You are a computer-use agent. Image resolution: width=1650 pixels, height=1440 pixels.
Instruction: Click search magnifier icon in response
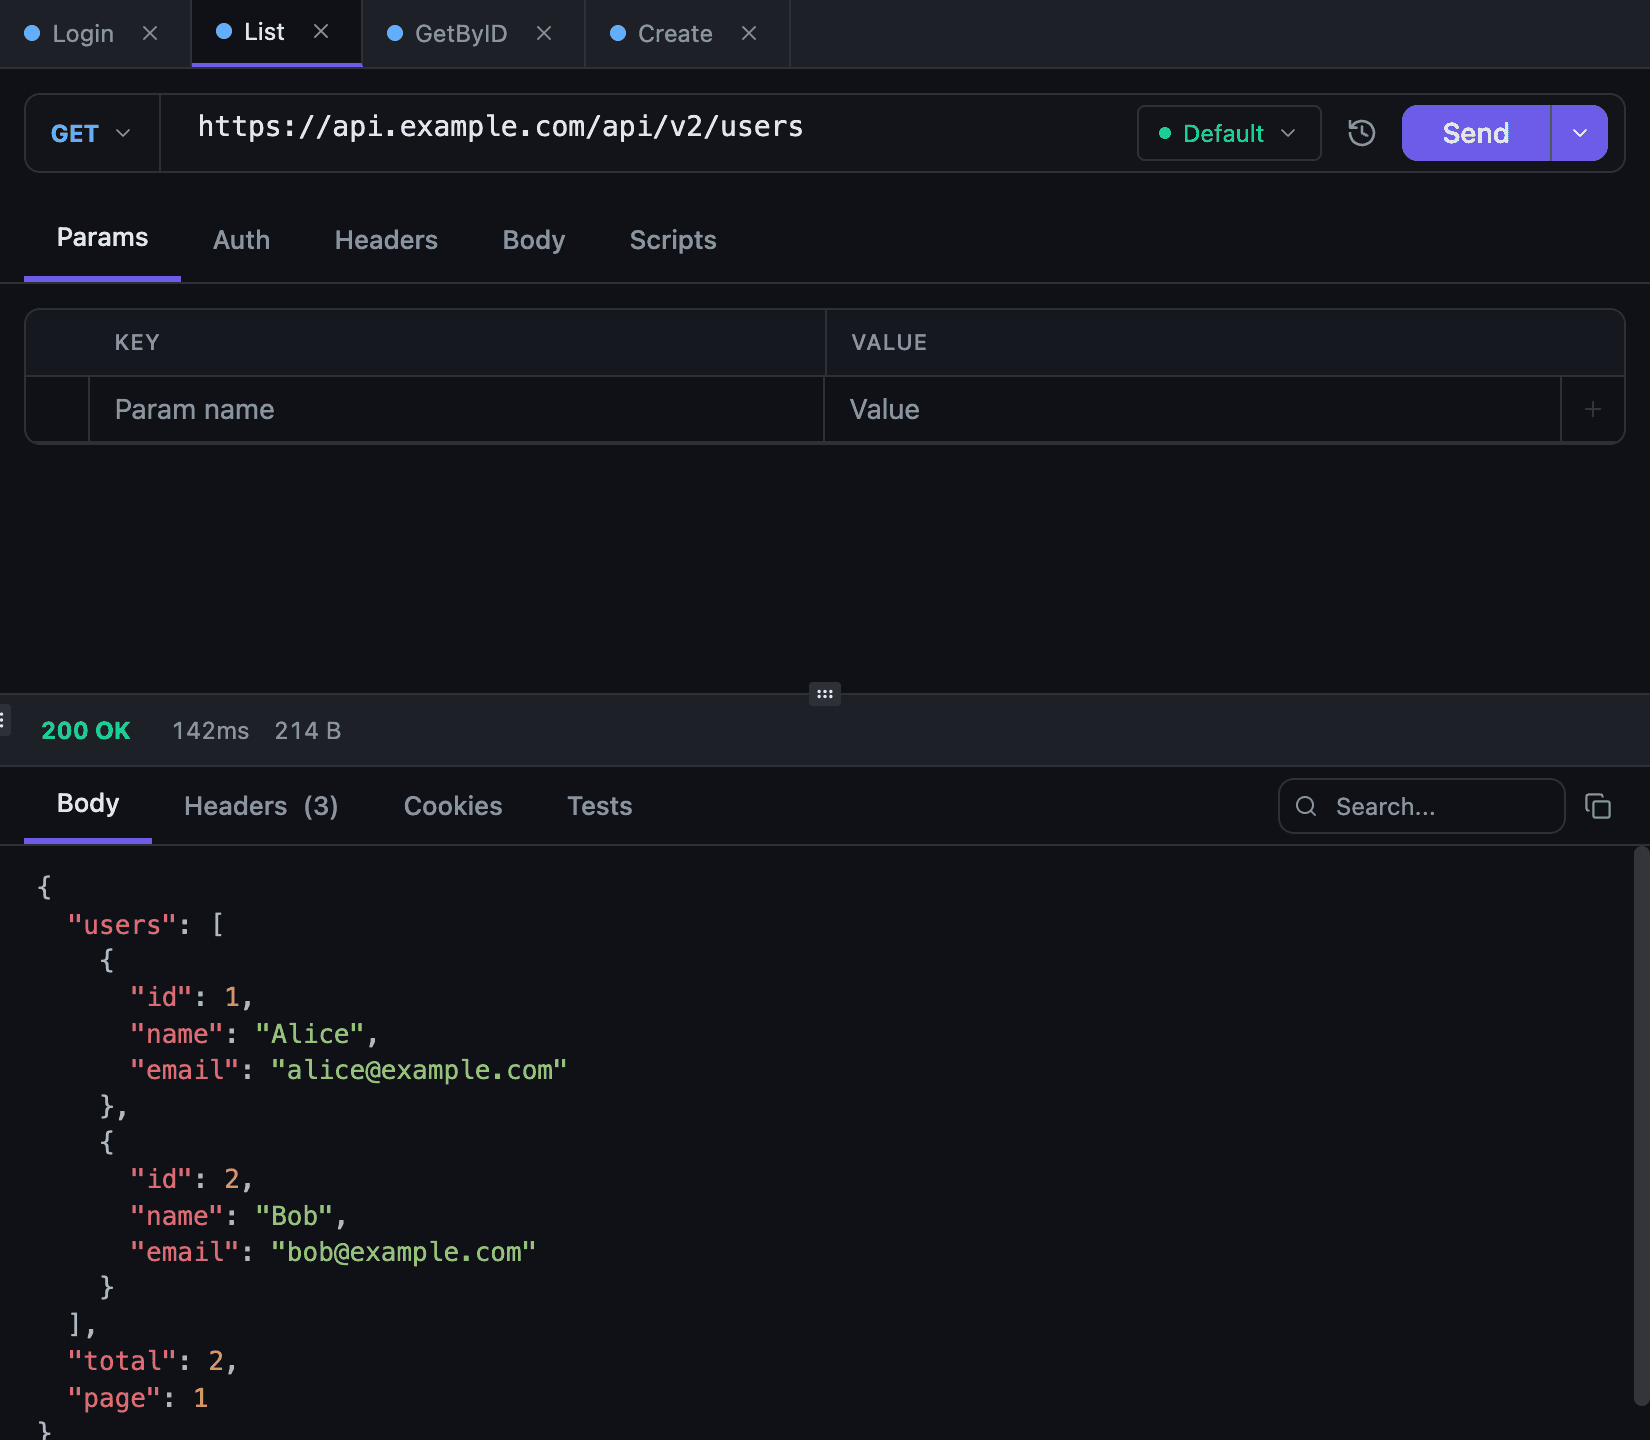tap(1306, 806)
